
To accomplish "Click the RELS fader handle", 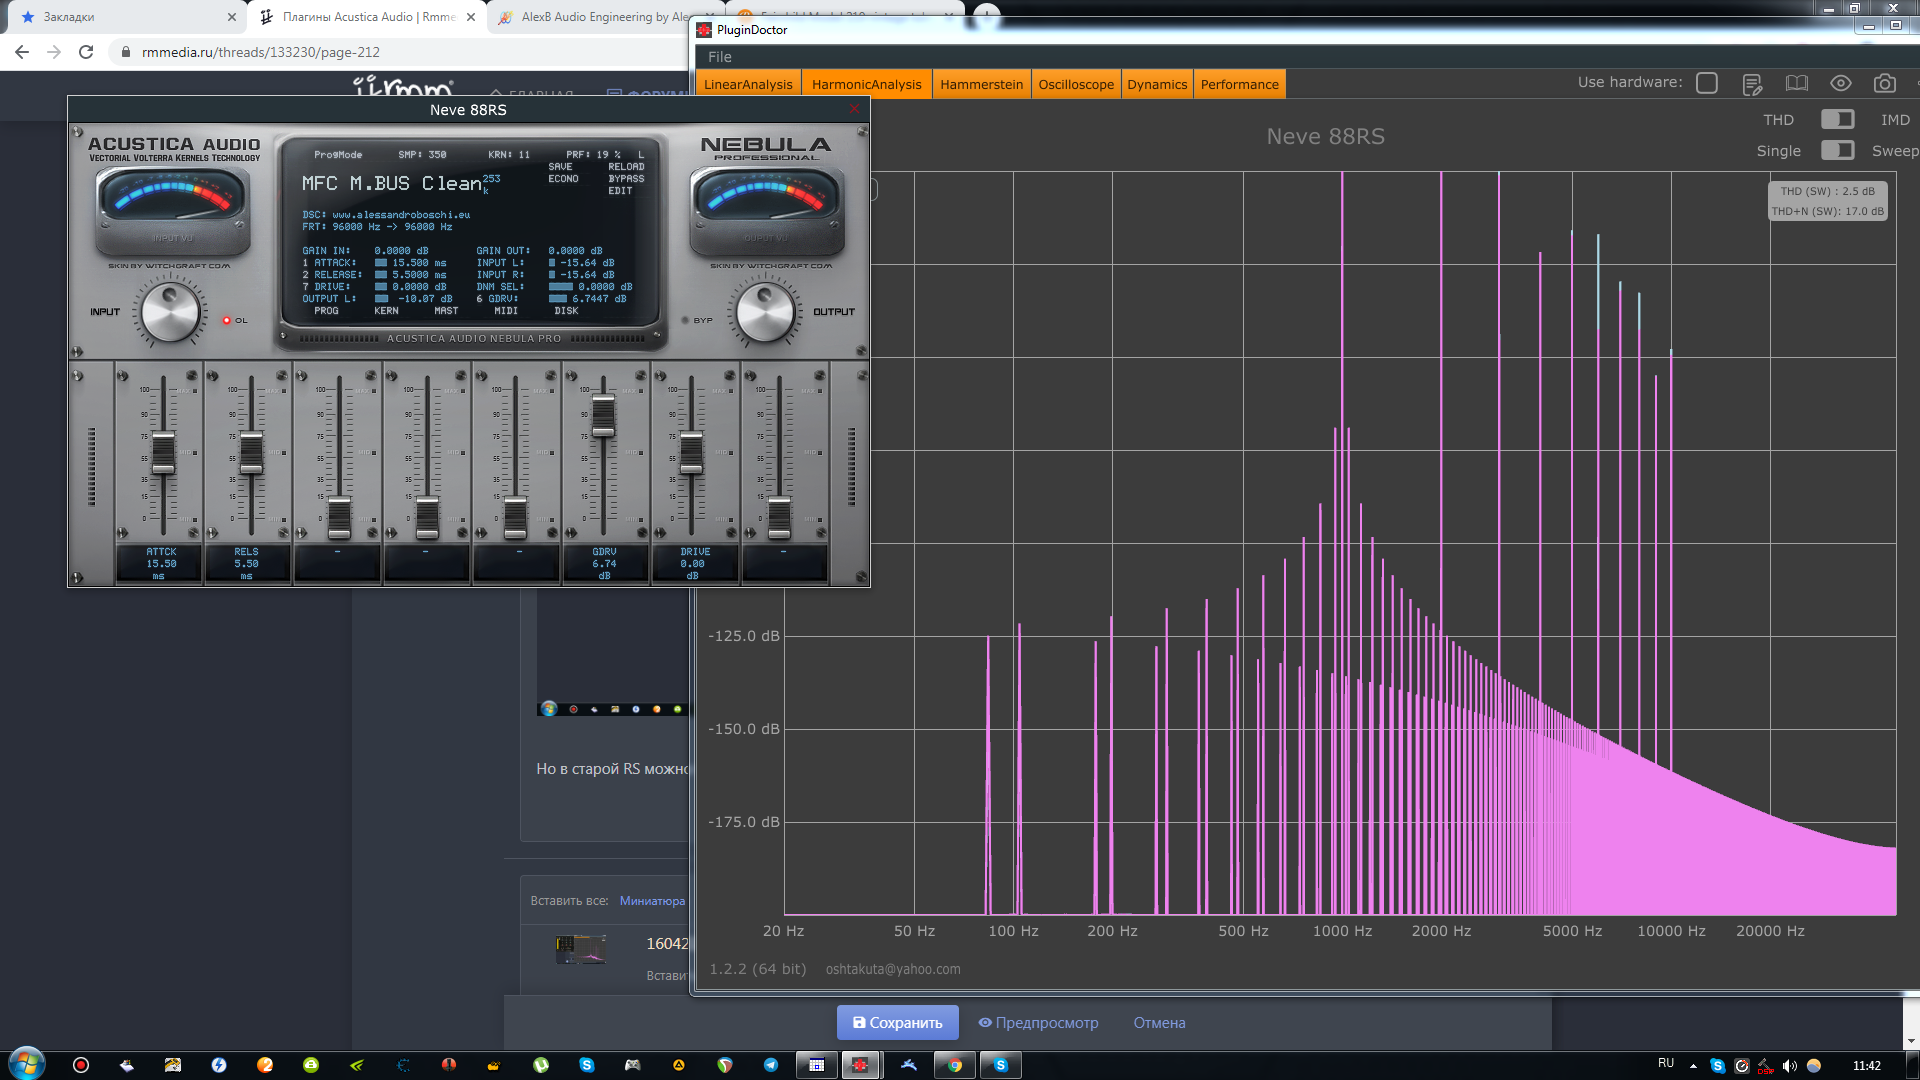I will (x=251, y=453).
